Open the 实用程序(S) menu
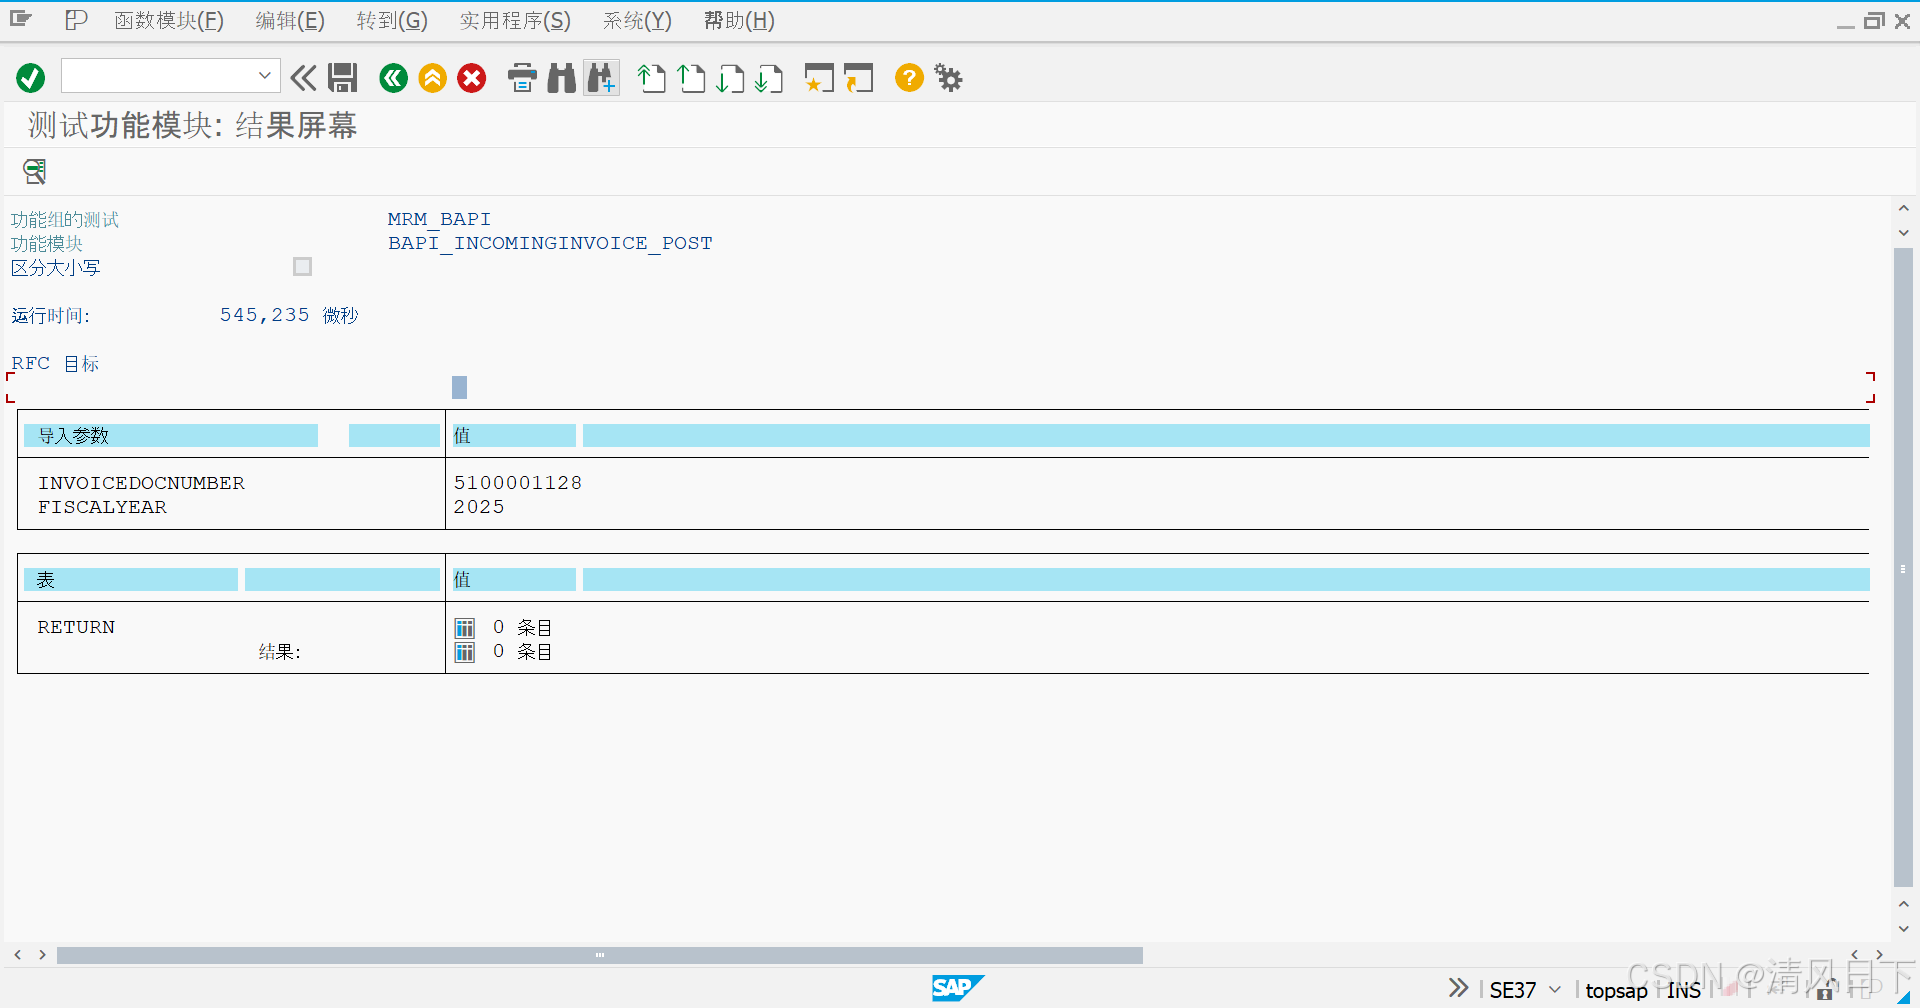This screenshot has width=1920, height=1008. pyautogui.click(x=515, y=20)
